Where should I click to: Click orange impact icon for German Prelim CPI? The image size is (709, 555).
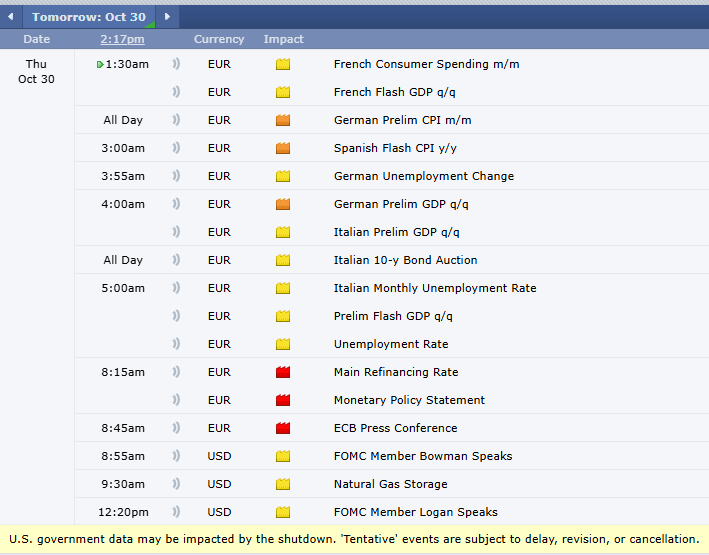(283, 120)
